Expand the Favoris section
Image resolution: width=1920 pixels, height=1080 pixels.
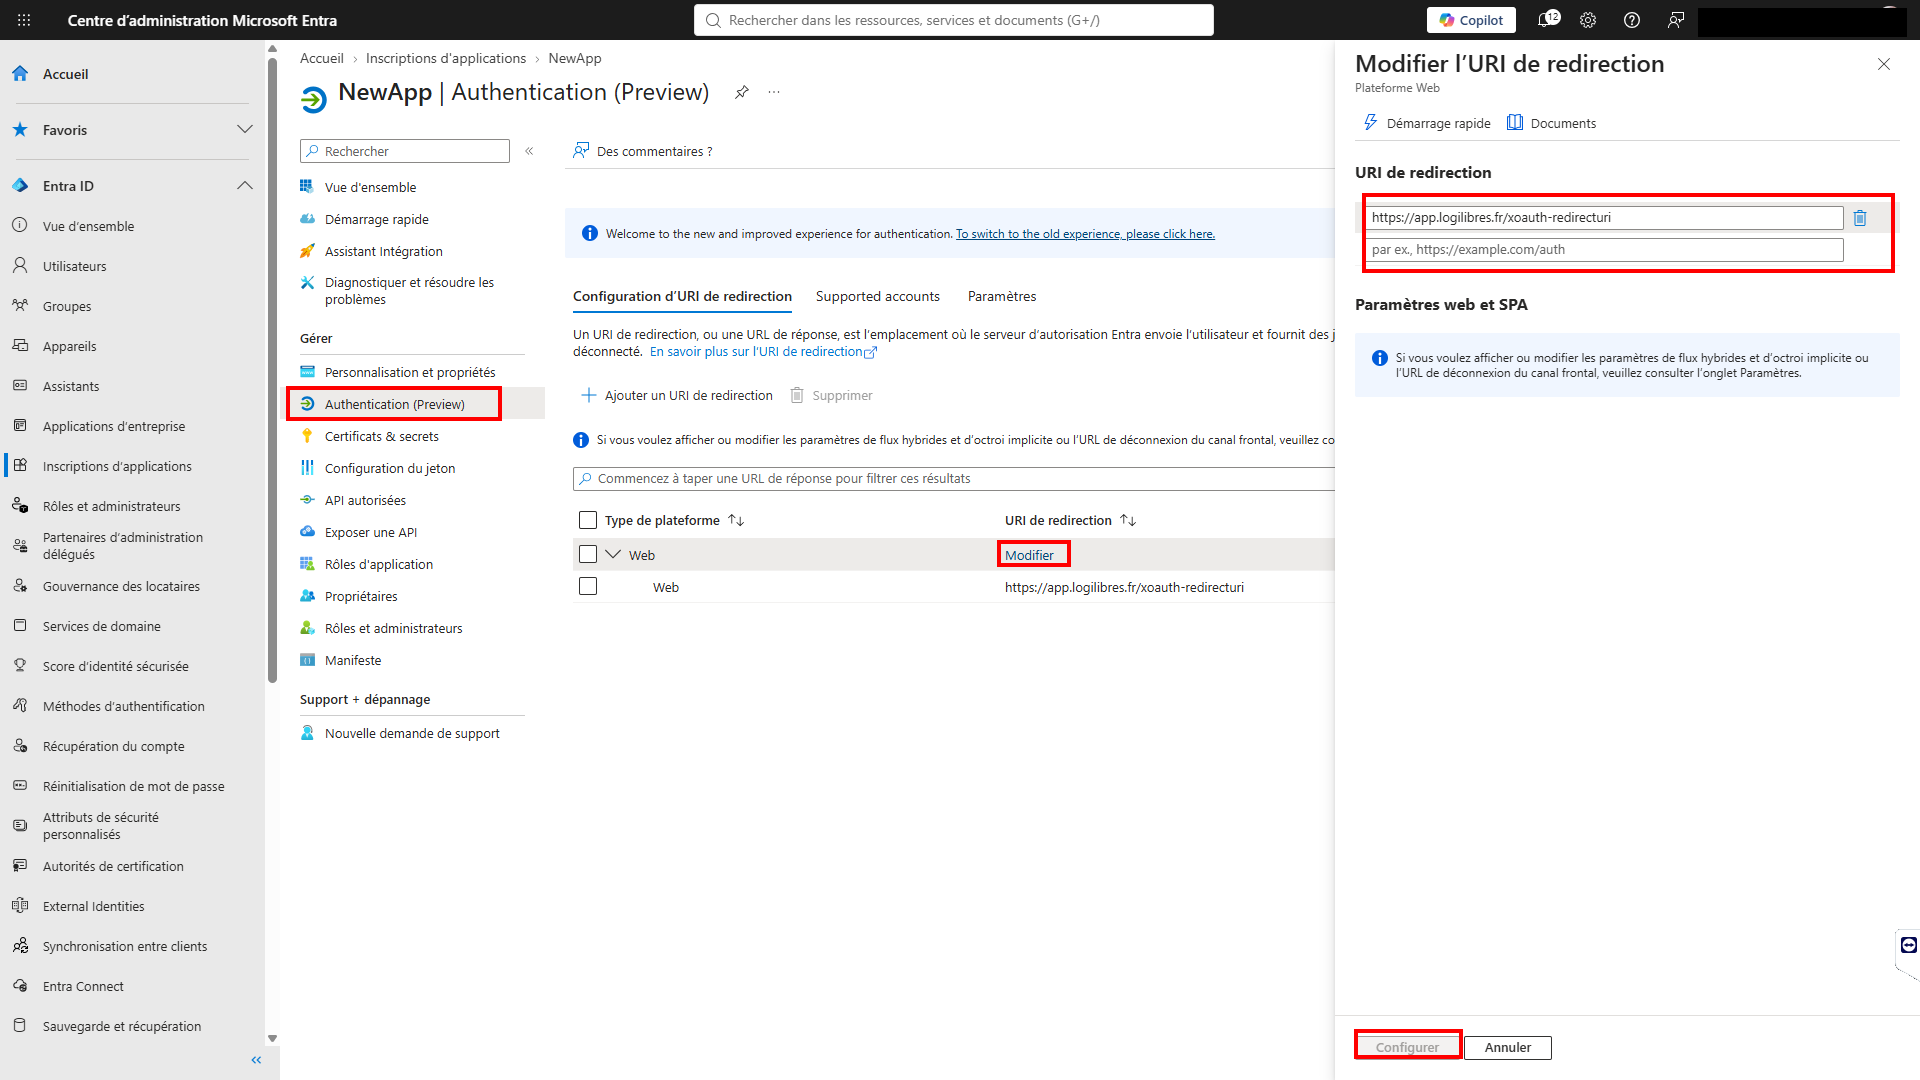[x=245, y=130]
